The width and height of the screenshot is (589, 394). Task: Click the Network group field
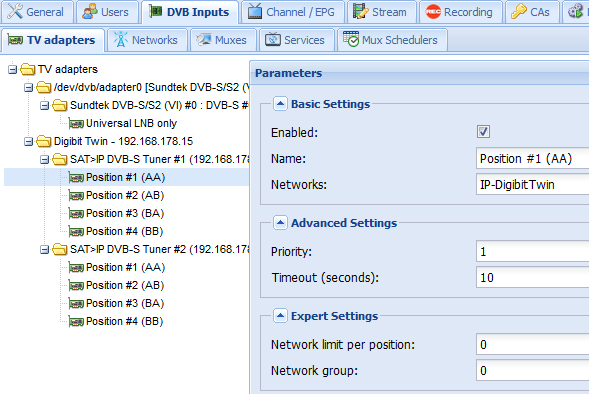[x=532, y=370]
